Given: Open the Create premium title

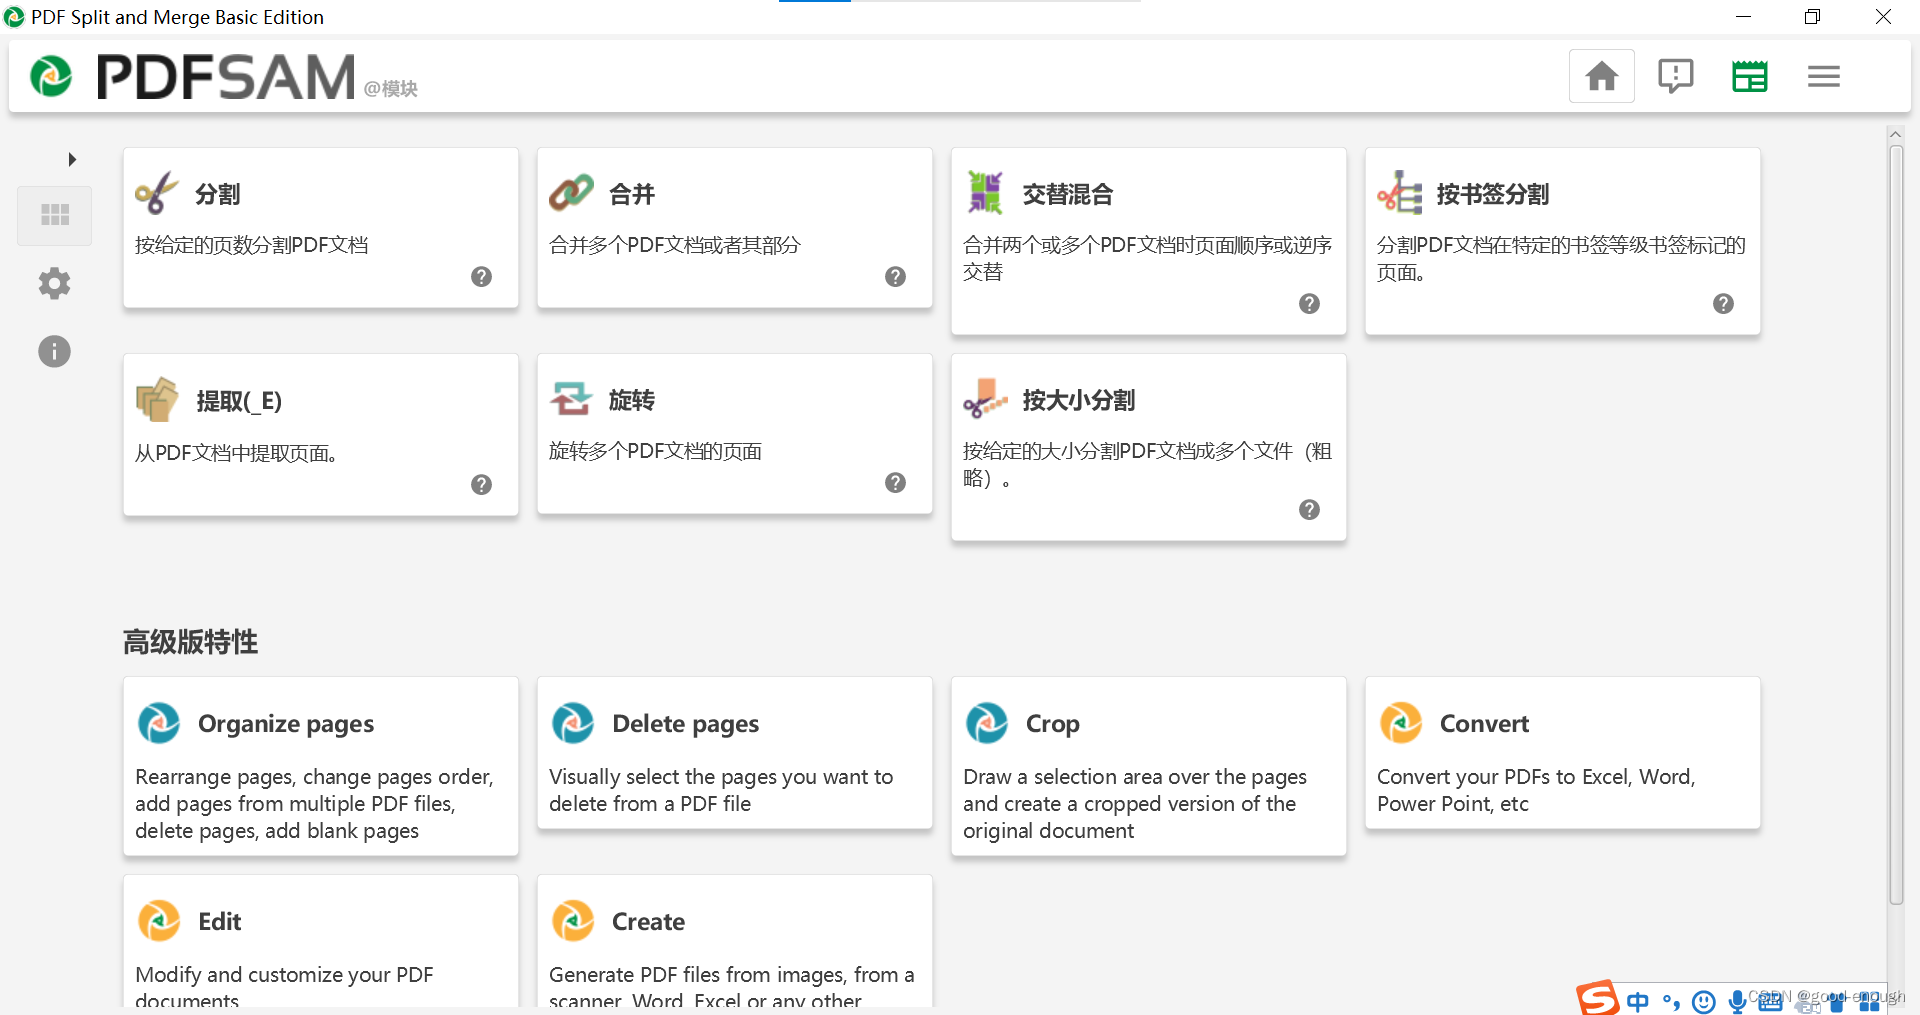Looking at the screenshot, I should click(x=648, y=922).
